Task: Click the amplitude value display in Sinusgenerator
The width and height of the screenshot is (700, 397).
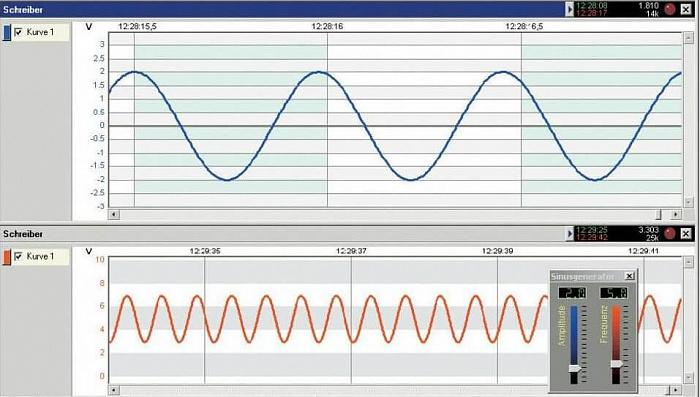Action: click(572, 293)
